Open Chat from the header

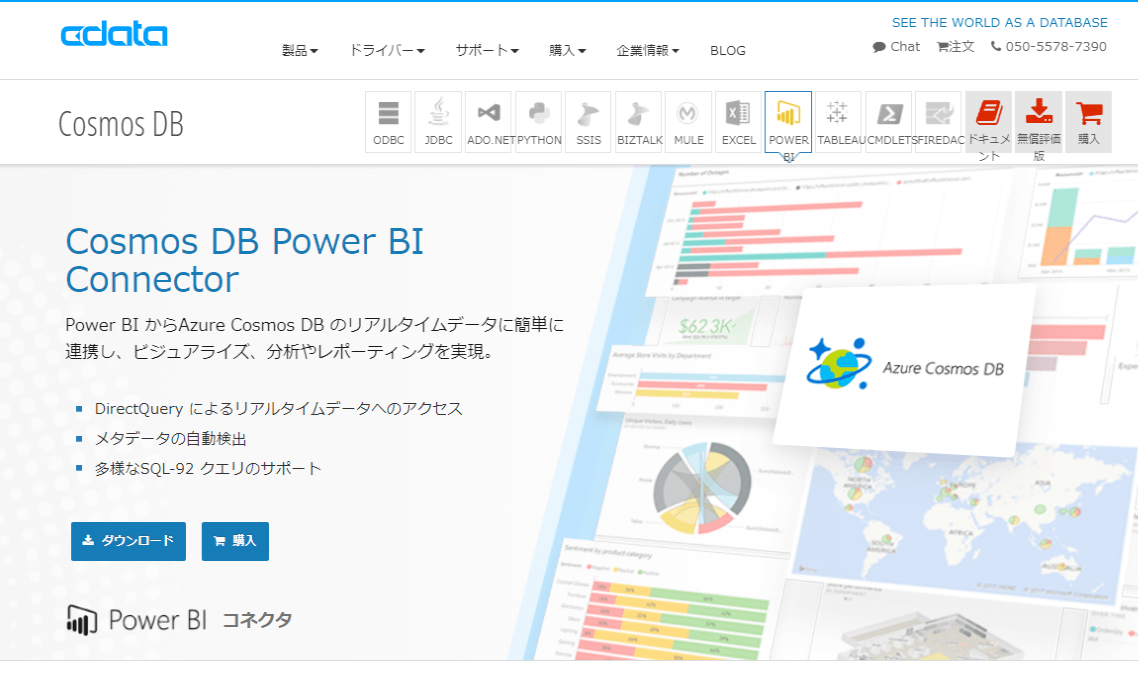click(896, 46)
